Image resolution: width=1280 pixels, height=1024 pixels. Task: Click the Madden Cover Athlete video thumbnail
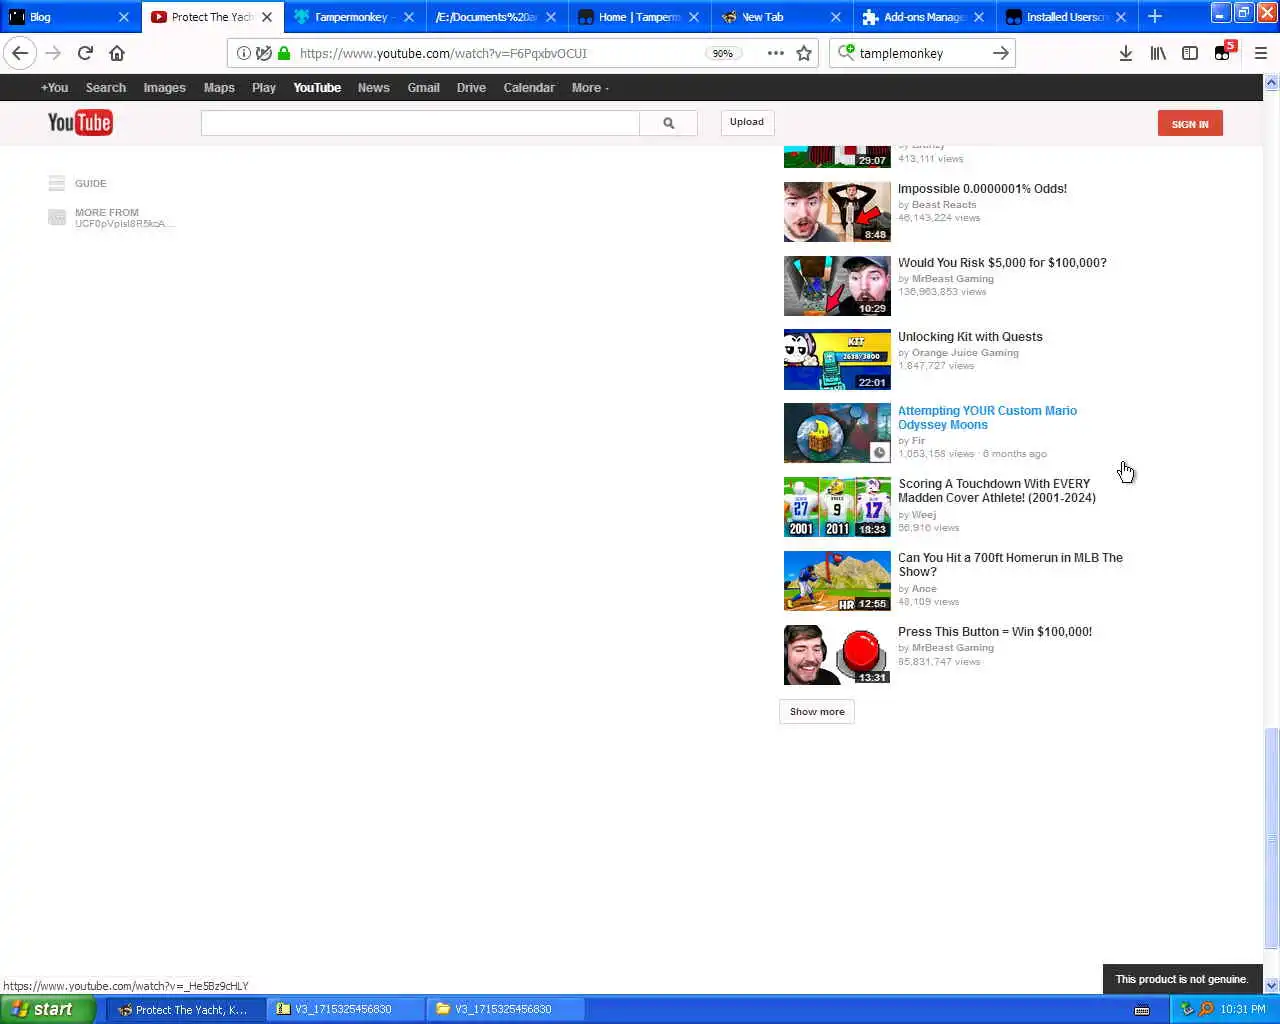pyautogui.click(x=837, y=507)
